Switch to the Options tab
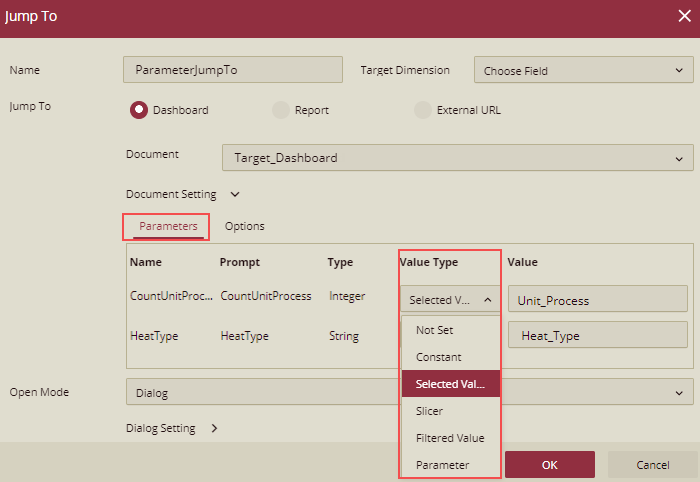Image resolution: width=700 pixels, height=482 pixels. click(244, 226)
